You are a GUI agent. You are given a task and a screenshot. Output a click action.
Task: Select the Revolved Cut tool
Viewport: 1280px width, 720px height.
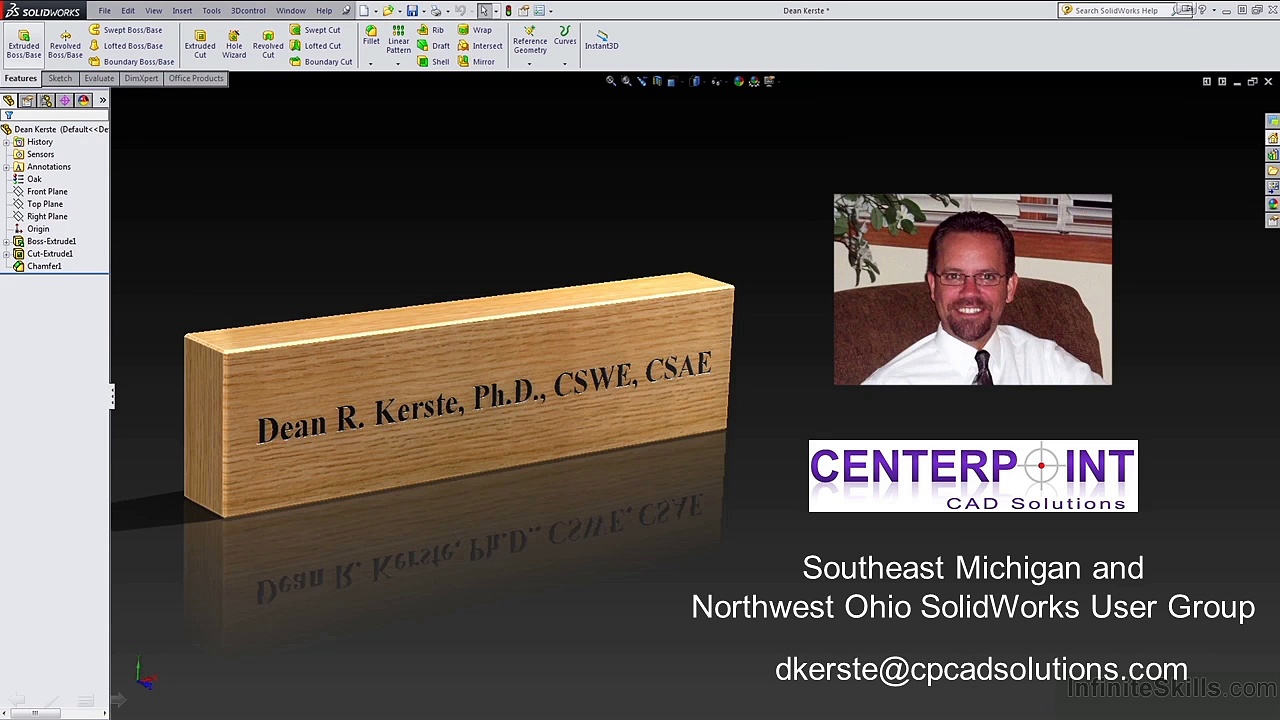tap(268, 44)
